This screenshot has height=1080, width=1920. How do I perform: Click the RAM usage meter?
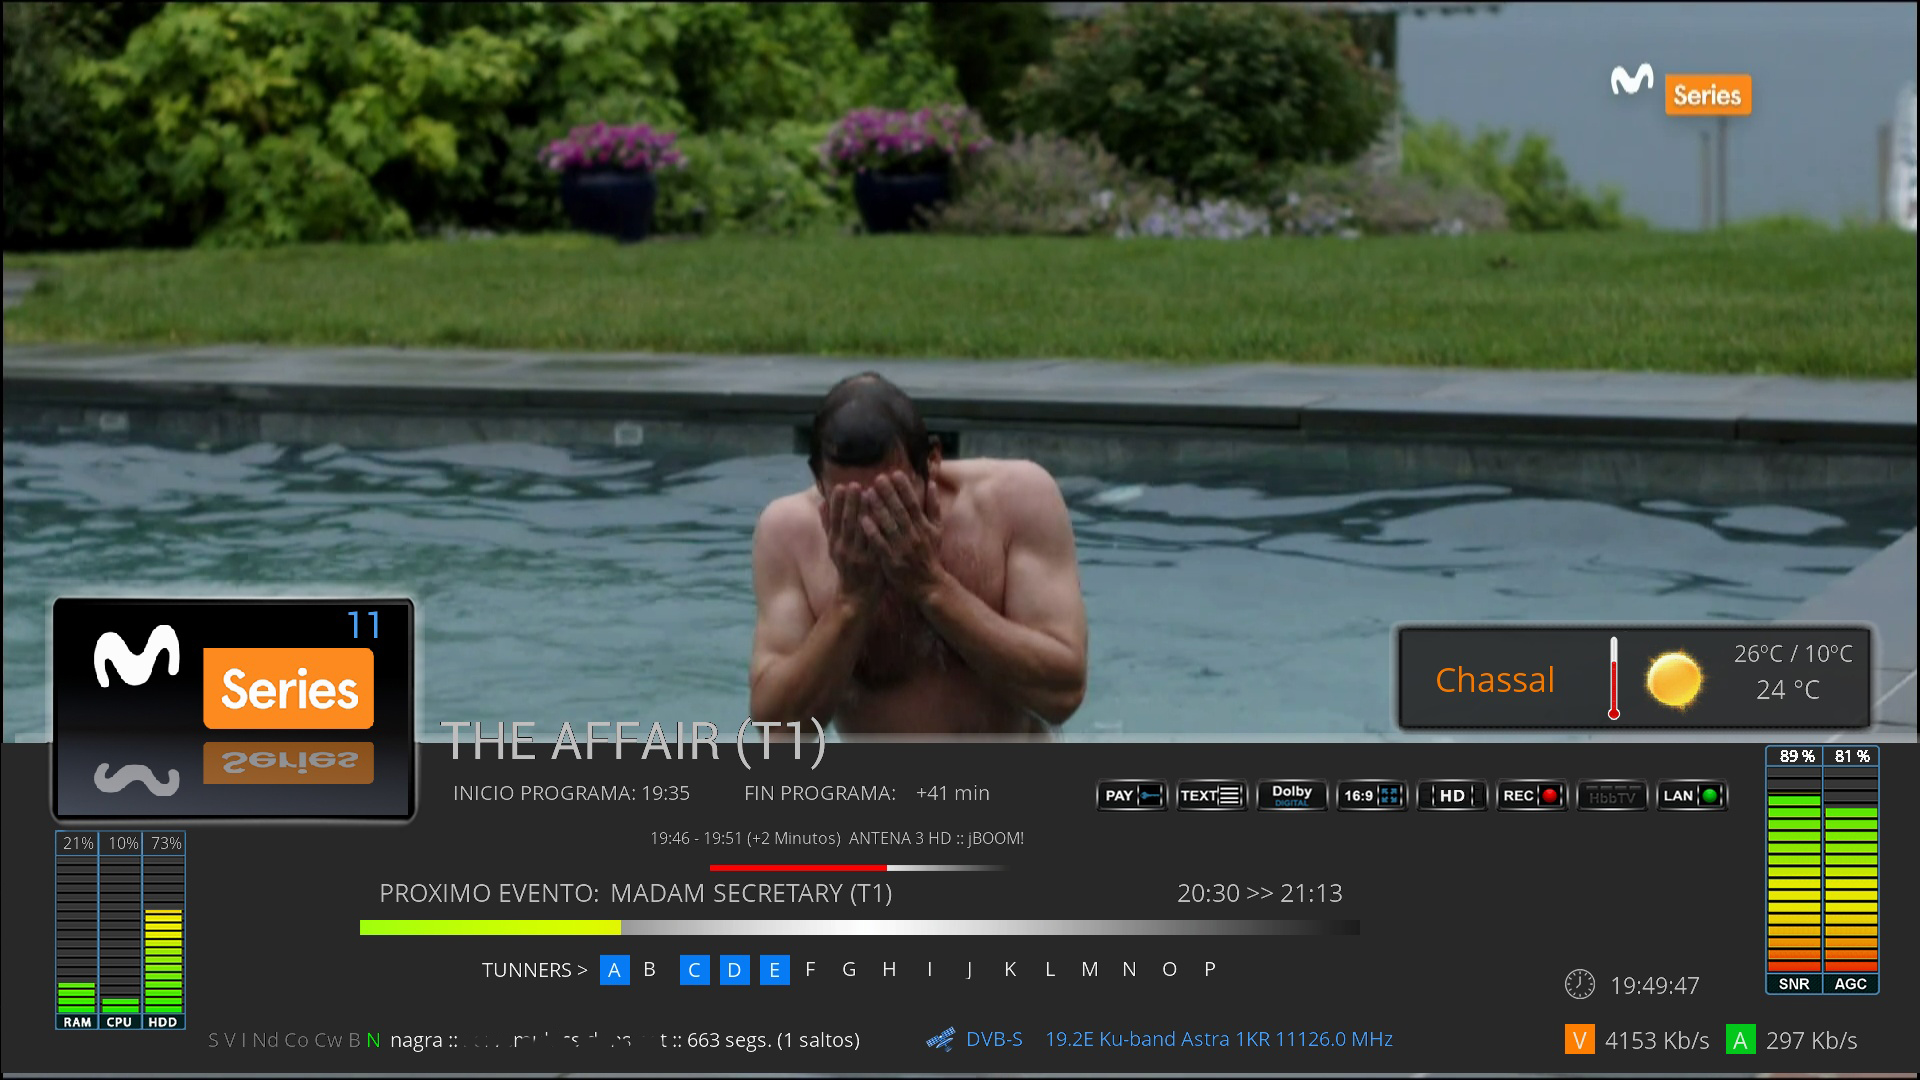77,930
